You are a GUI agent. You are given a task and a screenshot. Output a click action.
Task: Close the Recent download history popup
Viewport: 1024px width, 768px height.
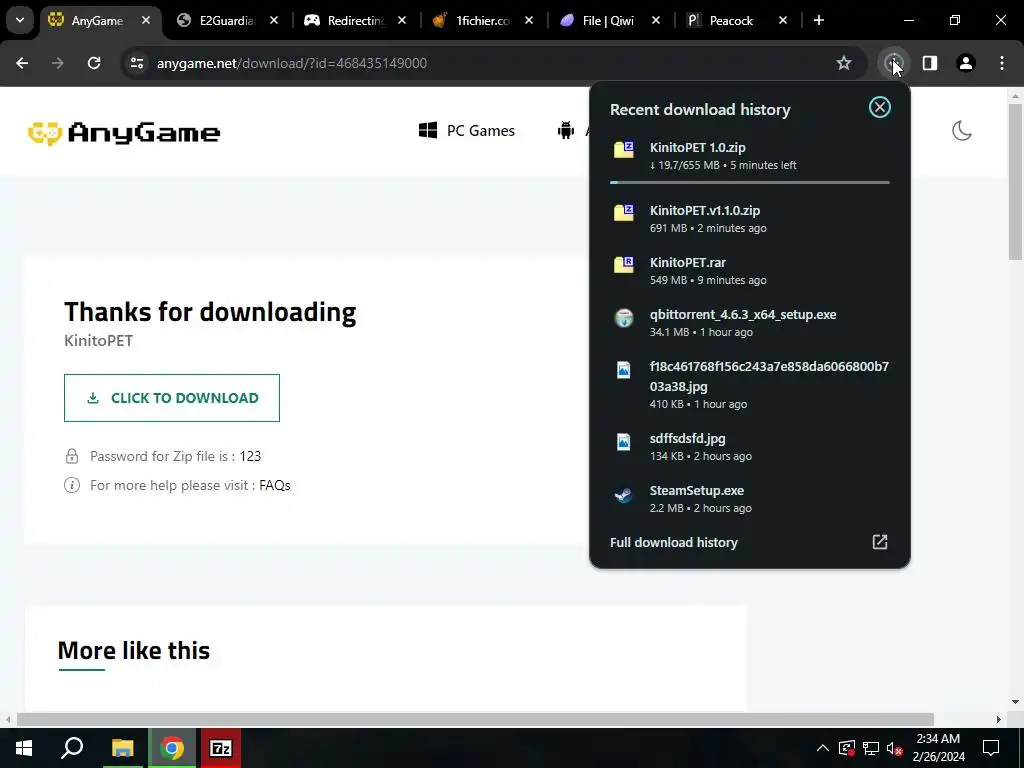880,107
